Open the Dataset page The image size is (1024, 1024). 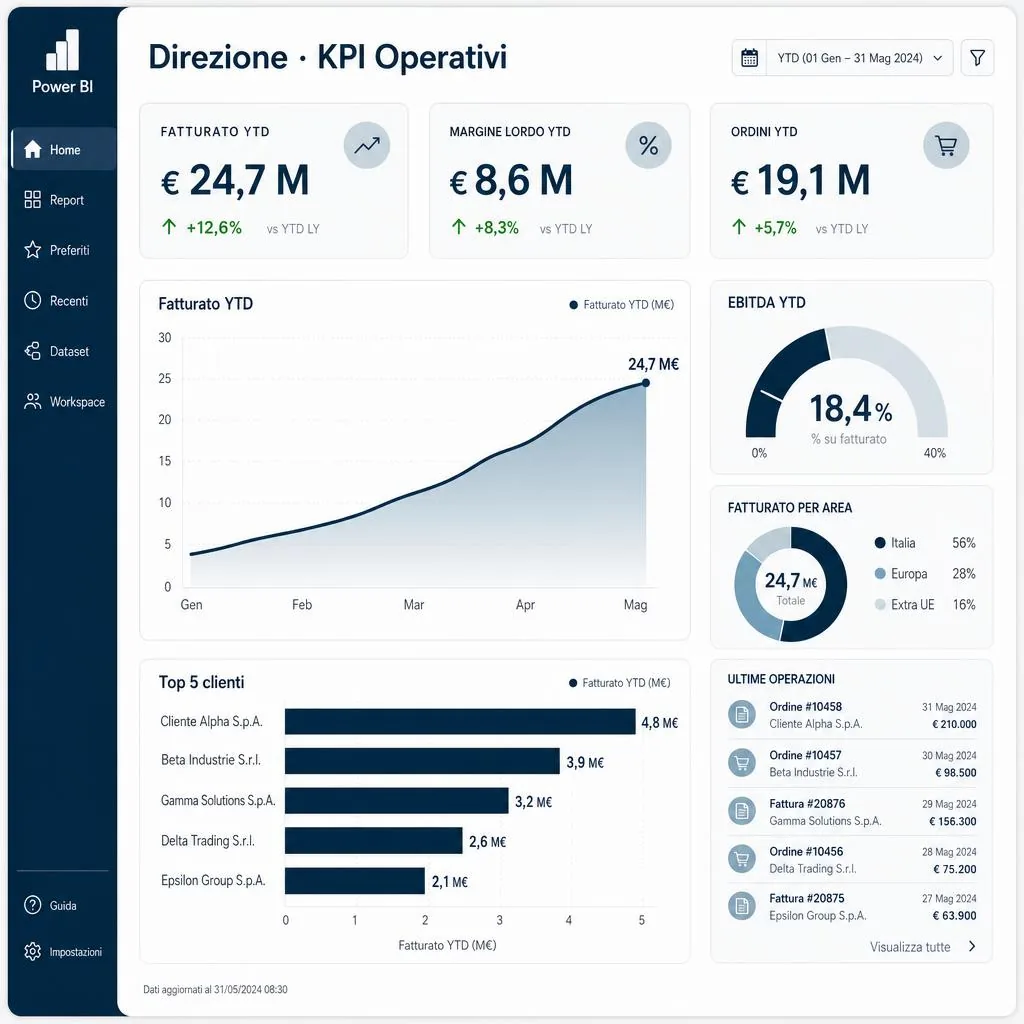[x=64, y=351]
